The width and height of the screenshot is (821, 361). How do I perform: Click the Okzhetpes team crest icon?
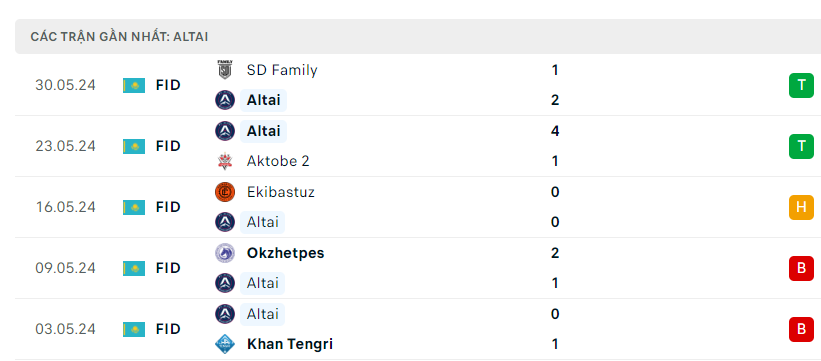[x=225, y=253]
